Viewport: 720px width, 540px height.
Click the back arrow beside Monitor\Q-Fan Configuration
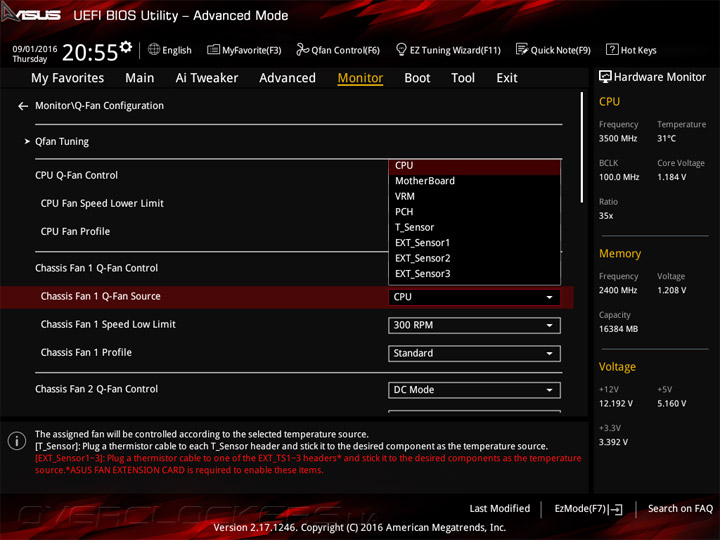23,106
